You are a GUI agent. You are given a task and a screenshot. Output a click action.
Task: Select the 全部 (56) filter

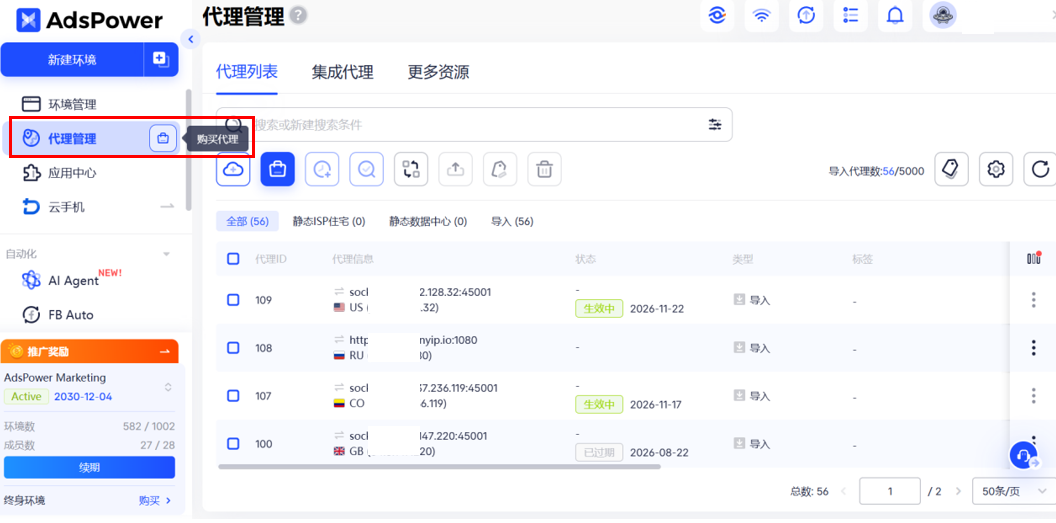(248, 221)
